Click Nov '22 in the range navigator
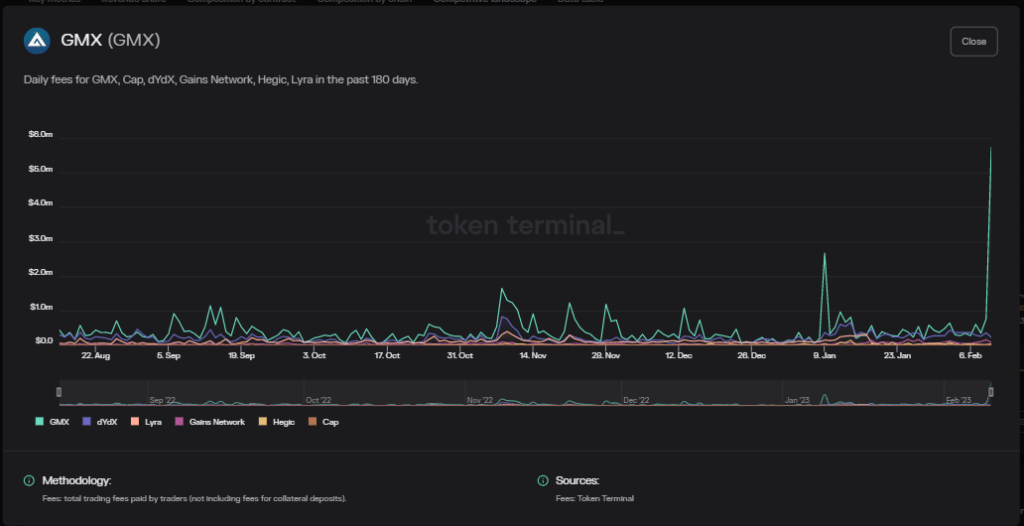 [x=480, y=400]
